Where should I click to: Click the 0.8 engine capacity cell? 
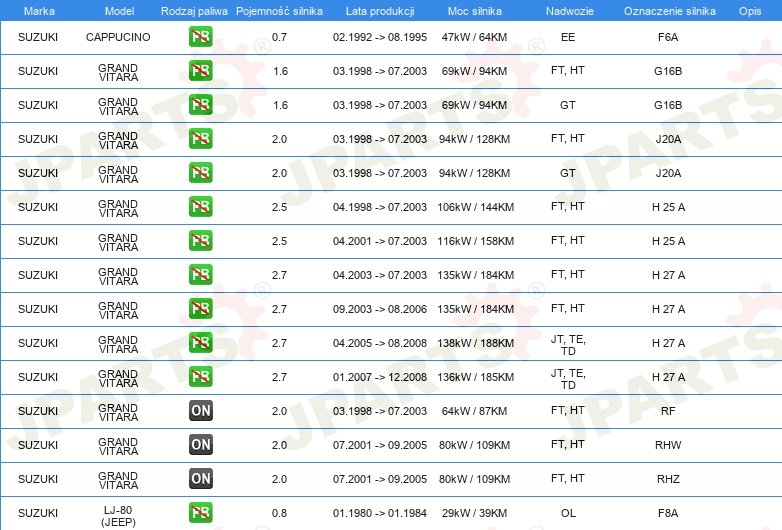tap(279, 513)
